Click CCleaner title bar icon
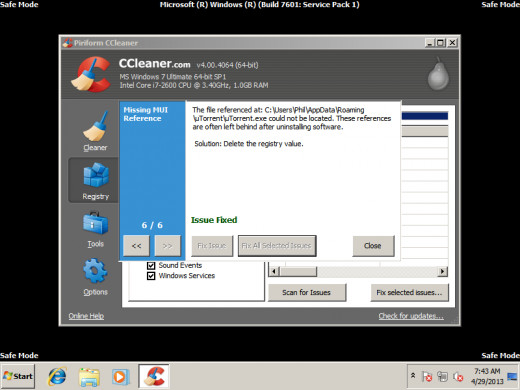This screenshot has height=390, width=520. click(68, 43)
